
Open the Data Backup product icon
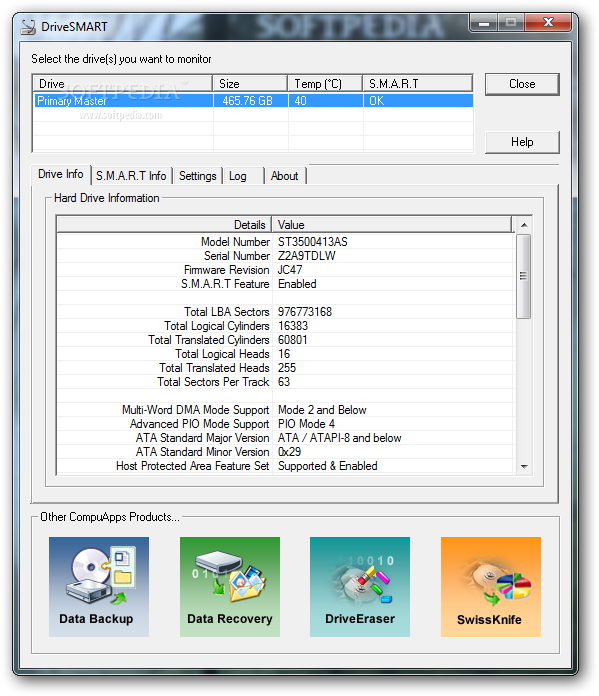[x=99, y=587]
